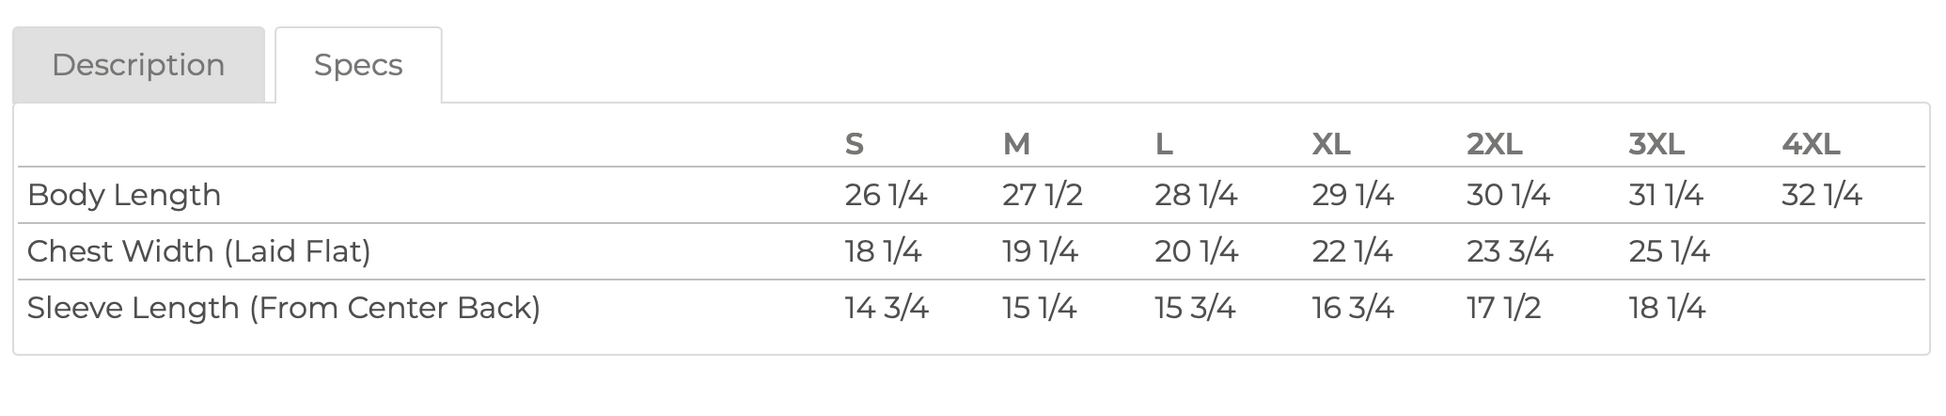Screen dimensions: 1946x416
Task: Switch to the Description tab
Action: point(139,65)
